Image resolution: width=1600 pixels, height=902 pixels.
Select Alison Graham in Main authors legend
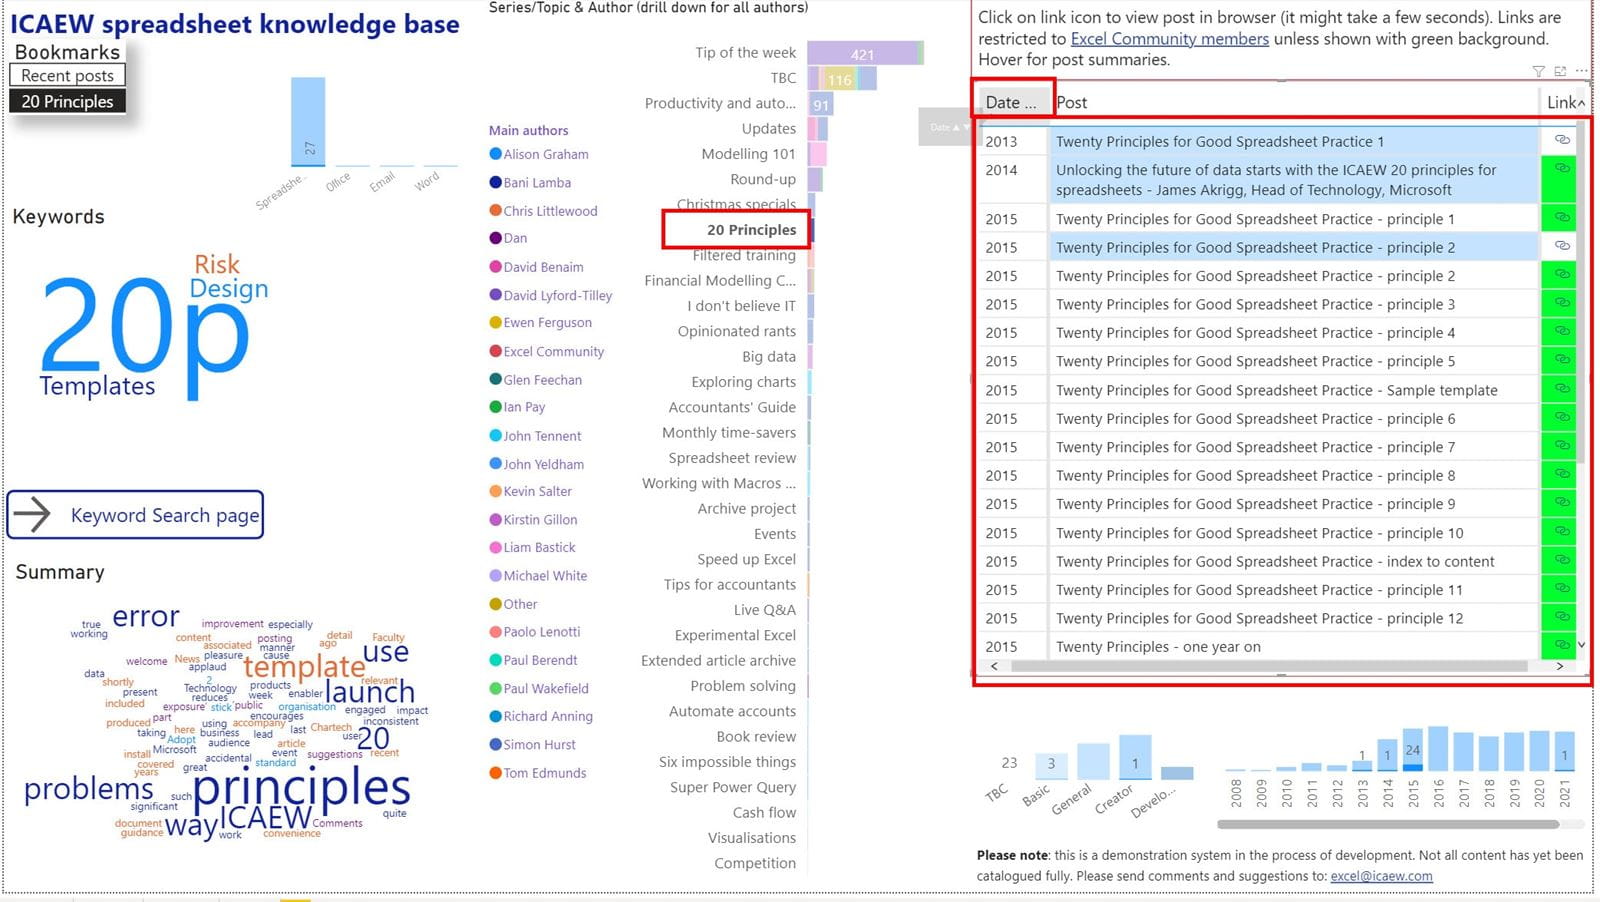pyautogui.click(x=545, y=154)
